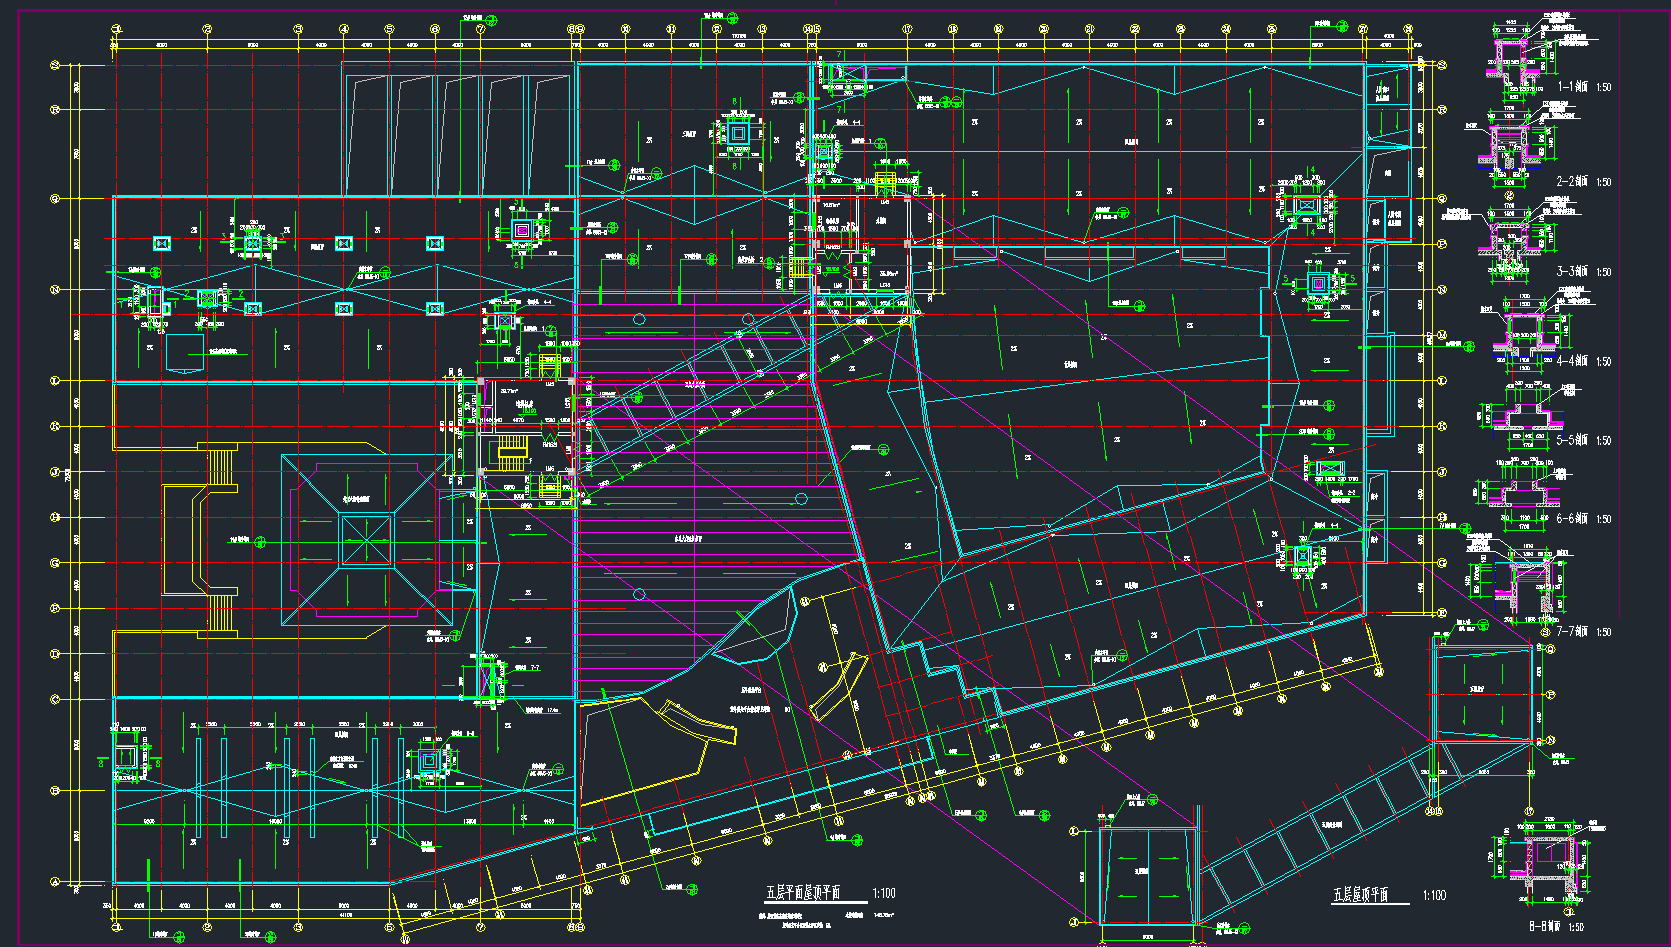Click the pyramid skylight's center square
Screen dimensions: 1671x947
367,541
